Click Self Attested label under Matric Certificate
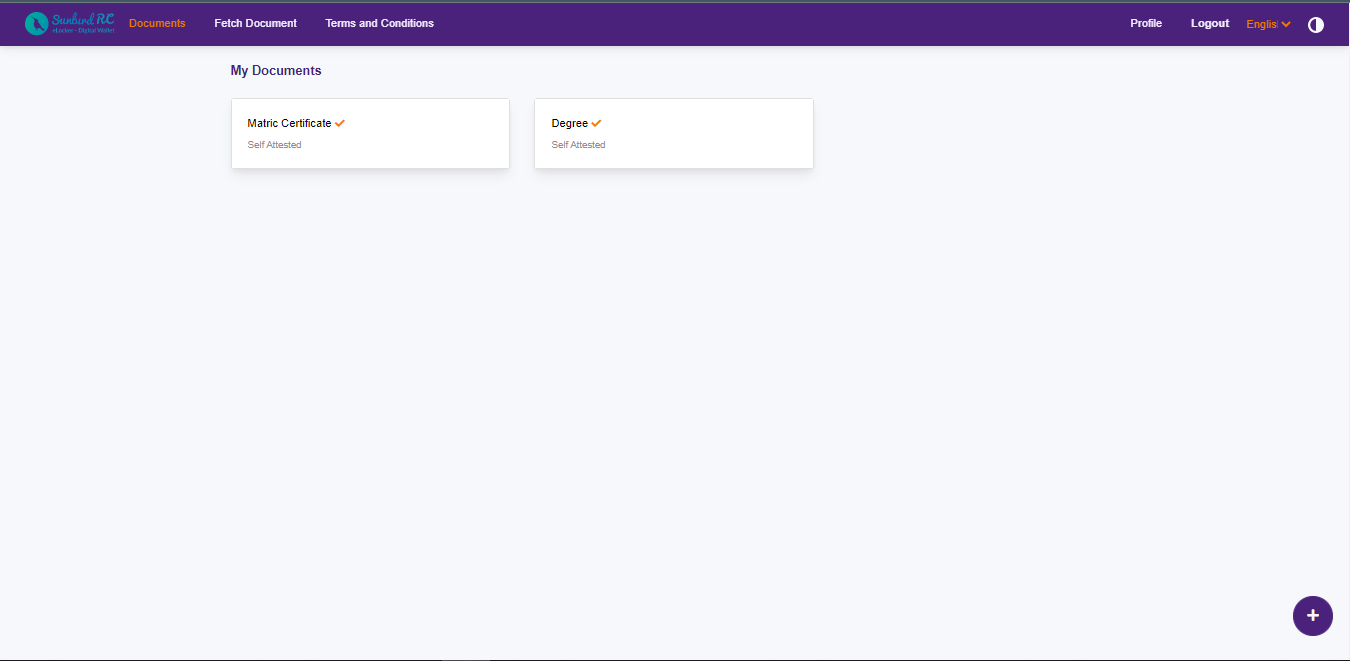This screenshot has width=1350, height=661. point(274,145)
